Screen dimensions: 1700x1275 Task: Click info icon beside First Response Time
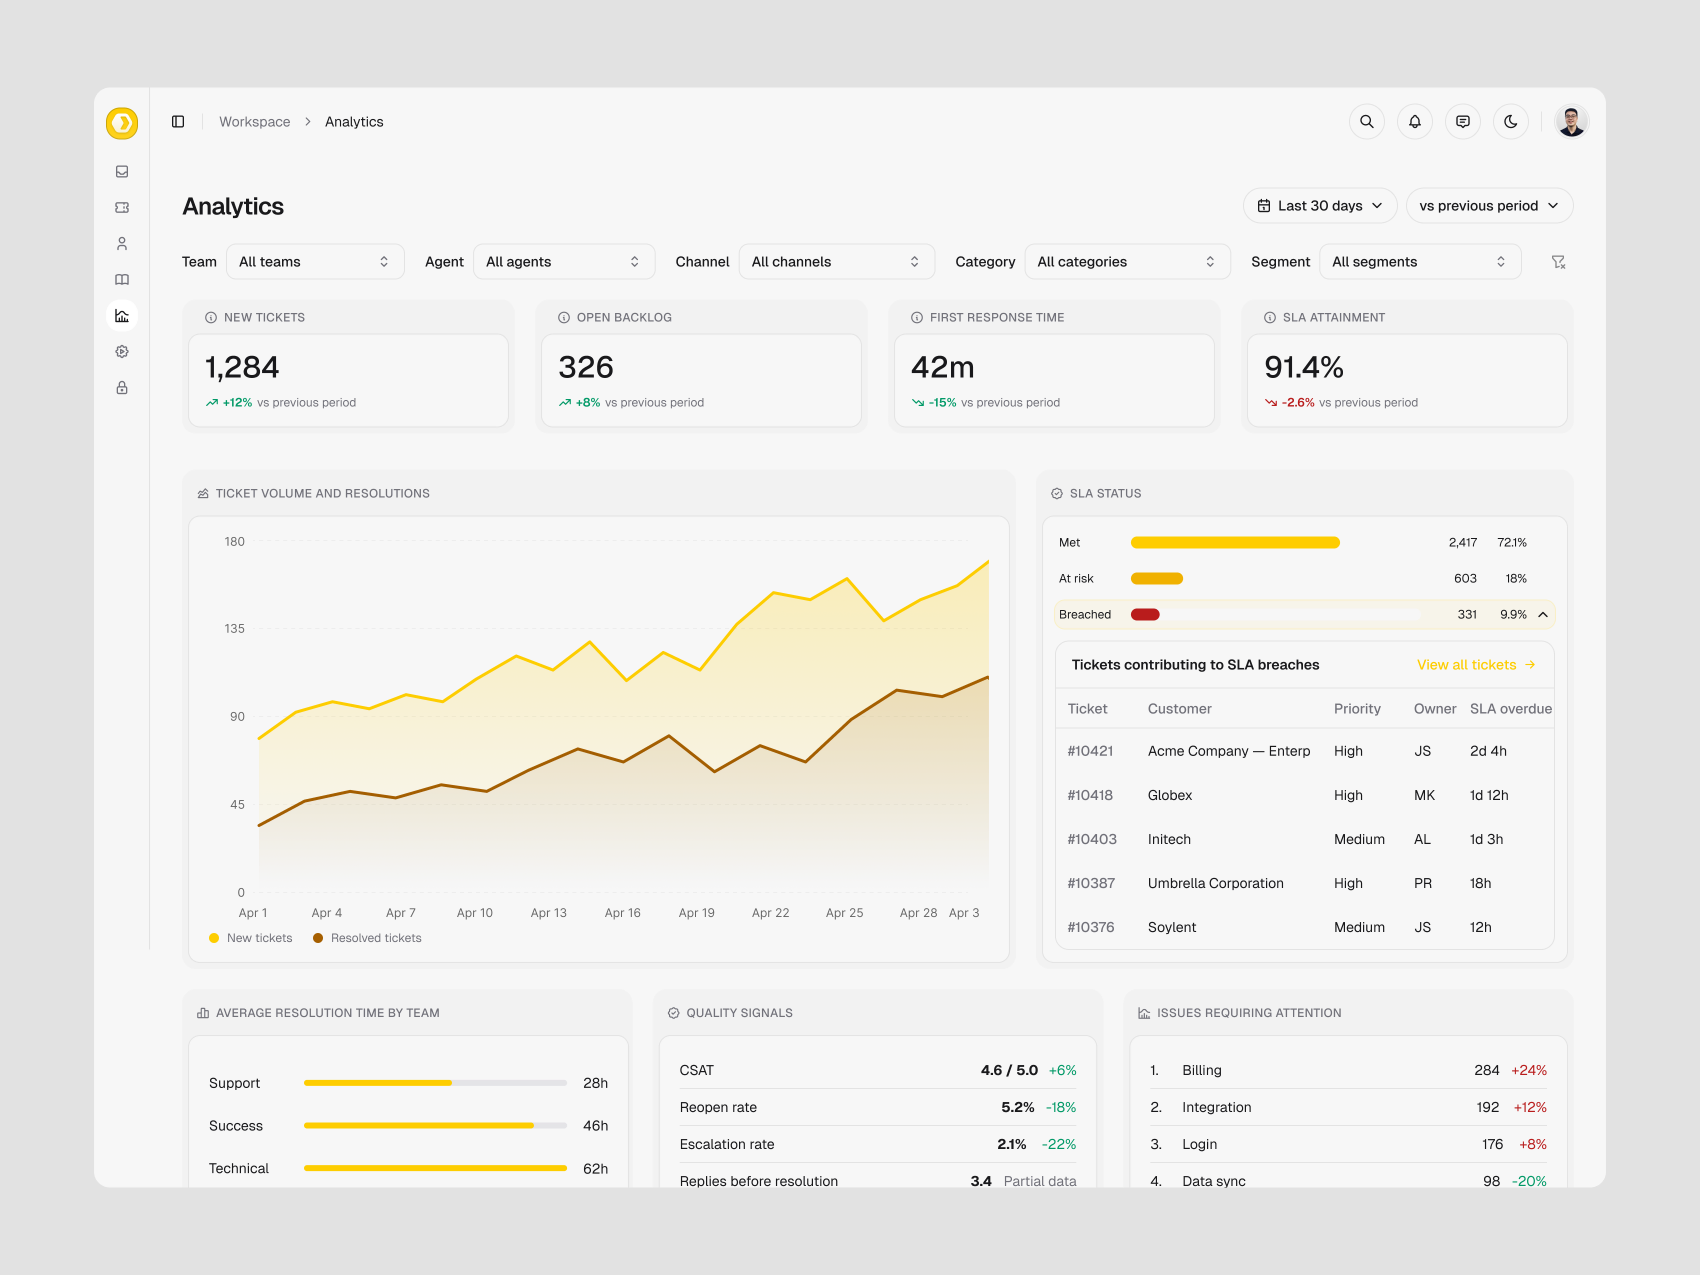click(917, 318)
